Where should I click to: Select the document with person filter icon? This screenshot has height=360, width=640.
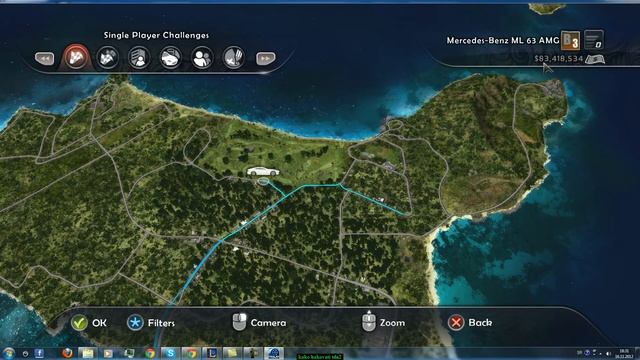click(x=139, y=57)
